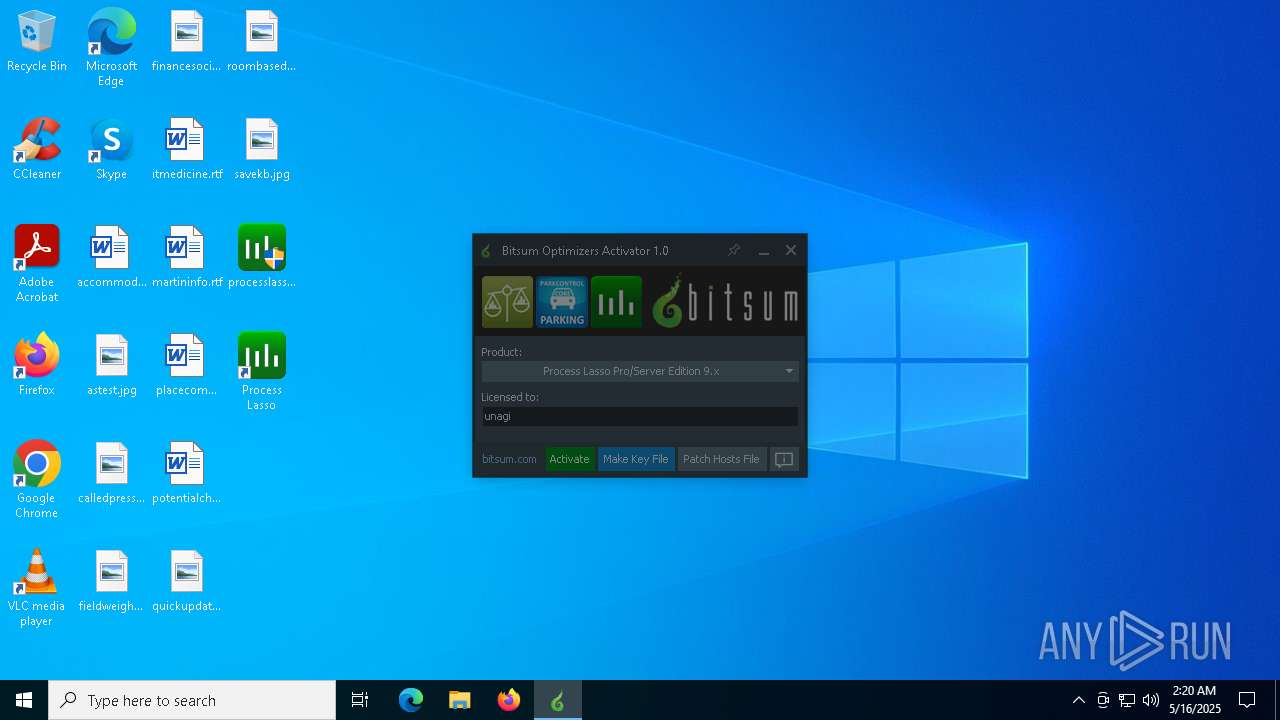This screenshot has width=1280, height=720.
Task: Open Task View from the taskbar
Action: (x=360, y=700)
